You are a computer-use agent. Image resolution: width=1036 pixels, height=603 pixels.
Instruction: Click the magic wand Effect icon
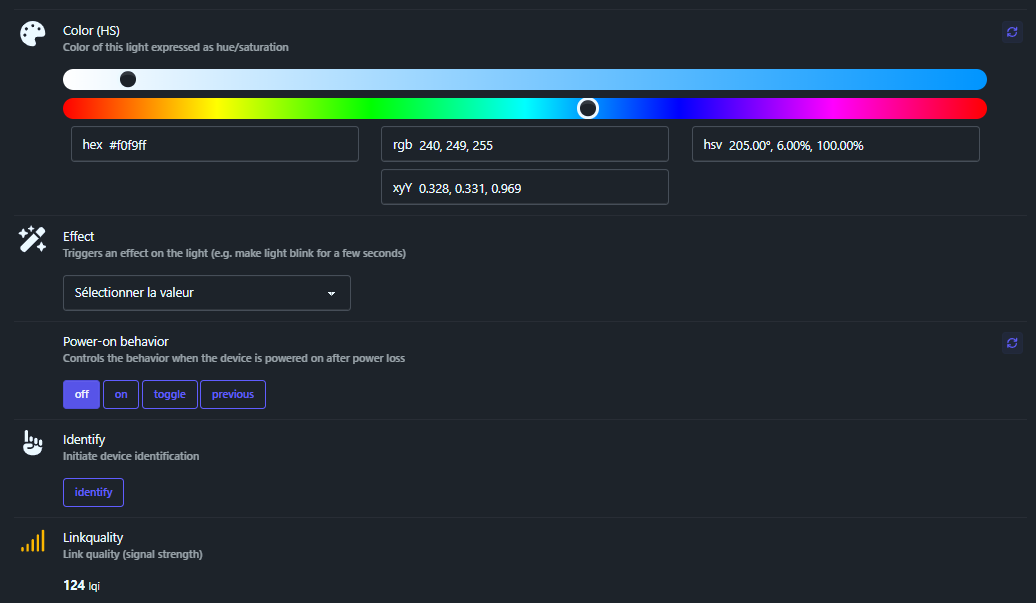[x=33, y=240]
